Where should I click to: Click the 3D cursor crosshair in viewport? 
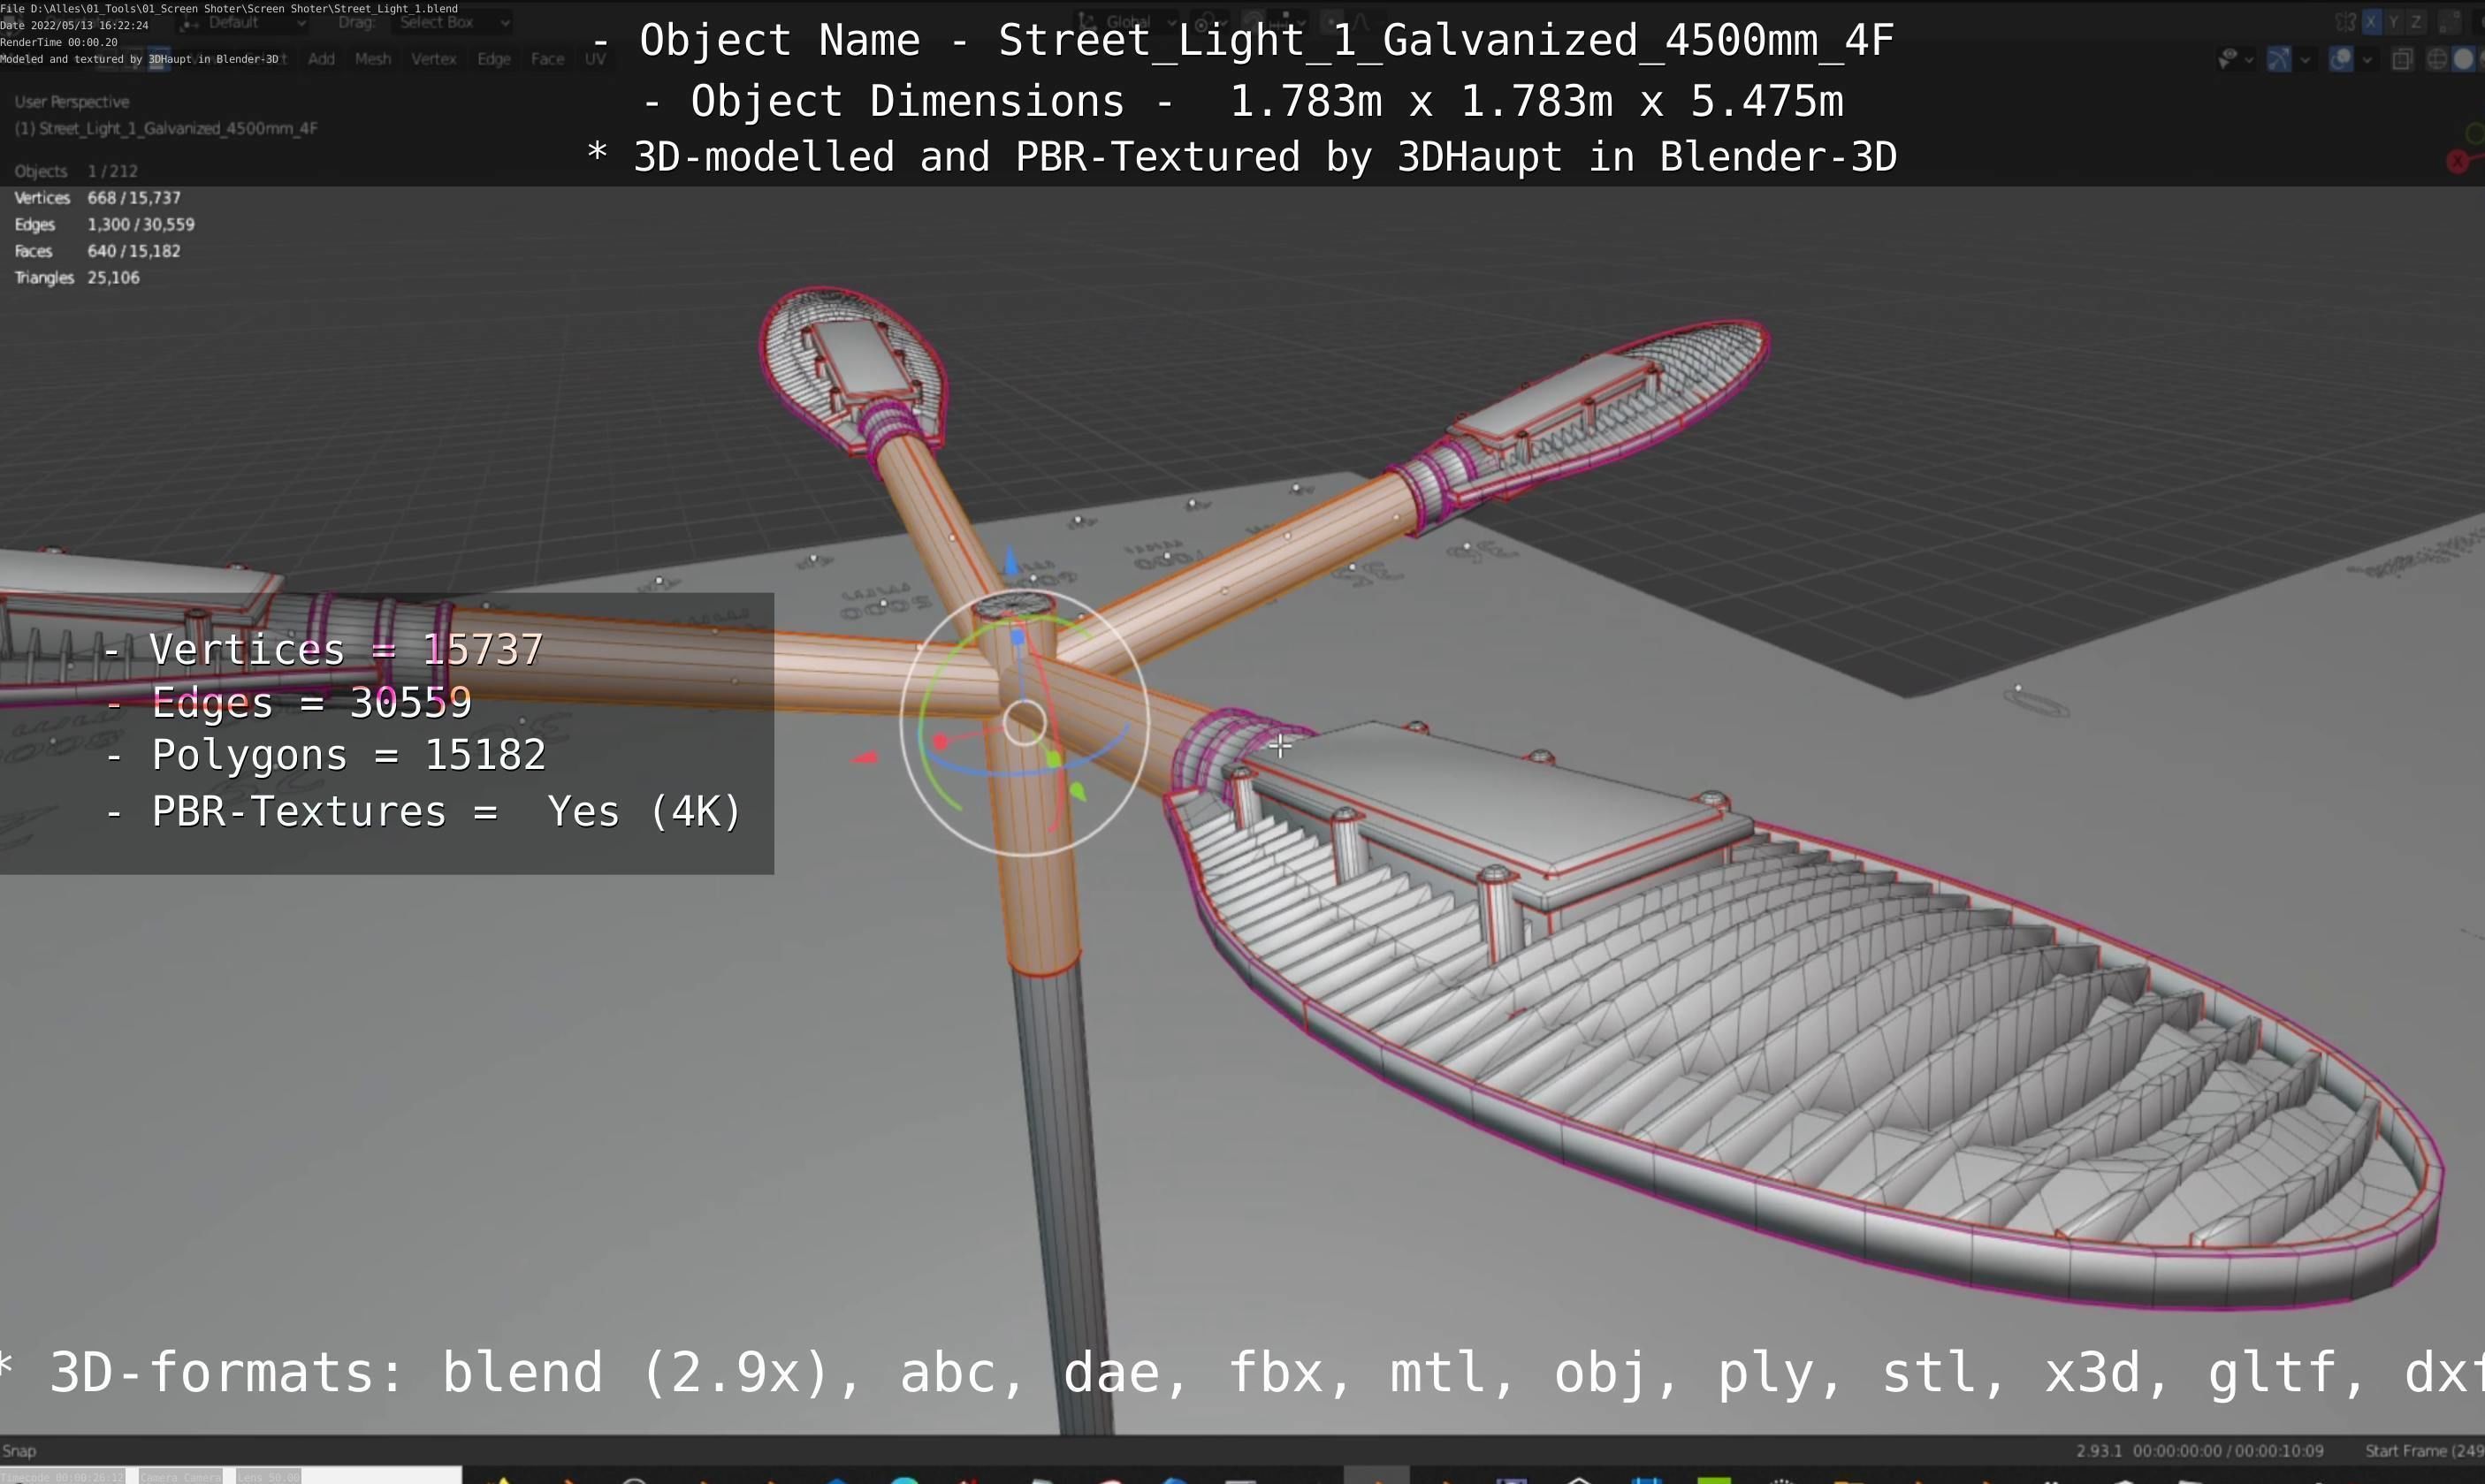(1280, 745)
